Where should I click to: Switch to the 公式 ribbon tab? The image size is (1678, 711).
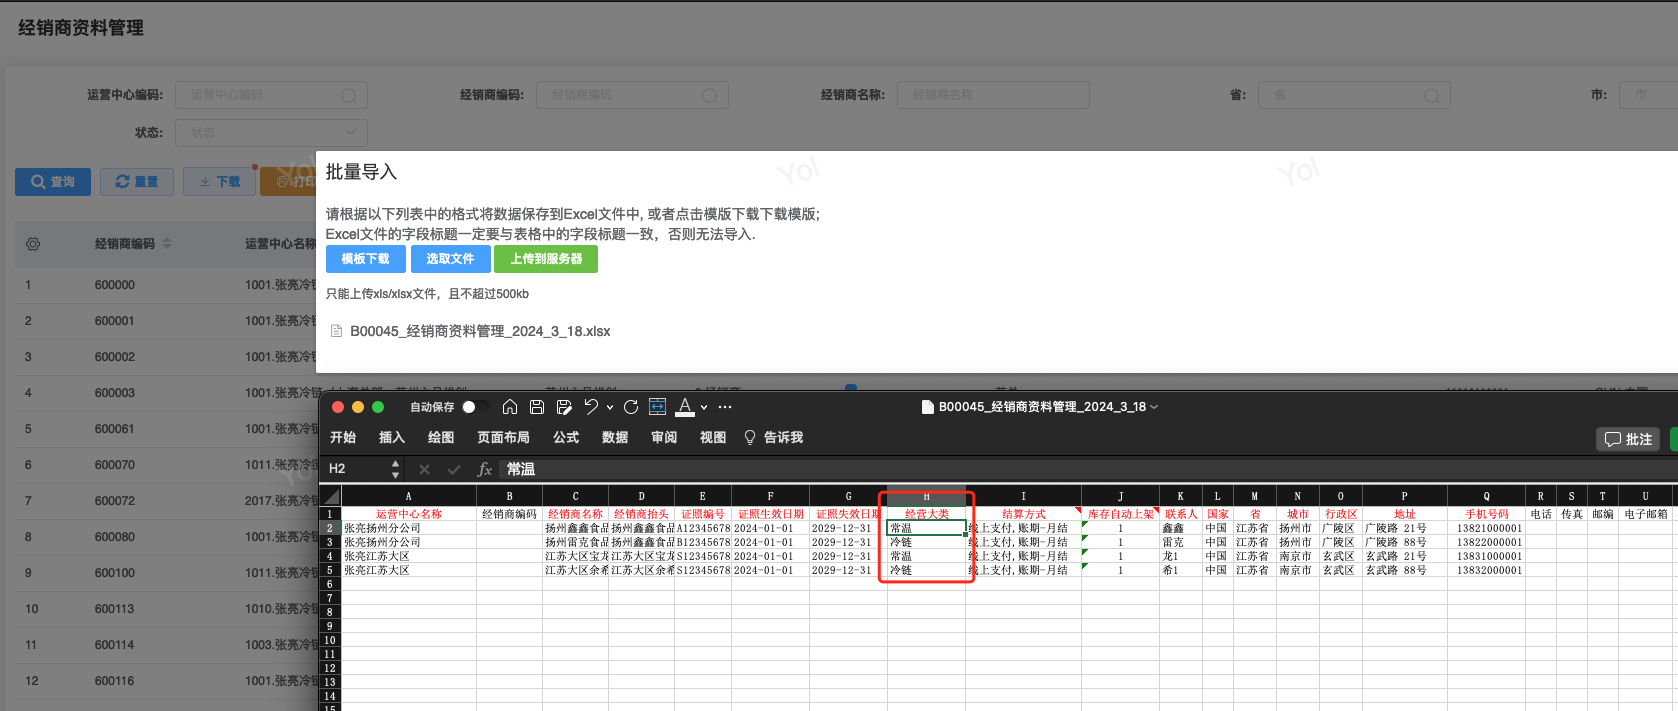(x=566, y=438)
